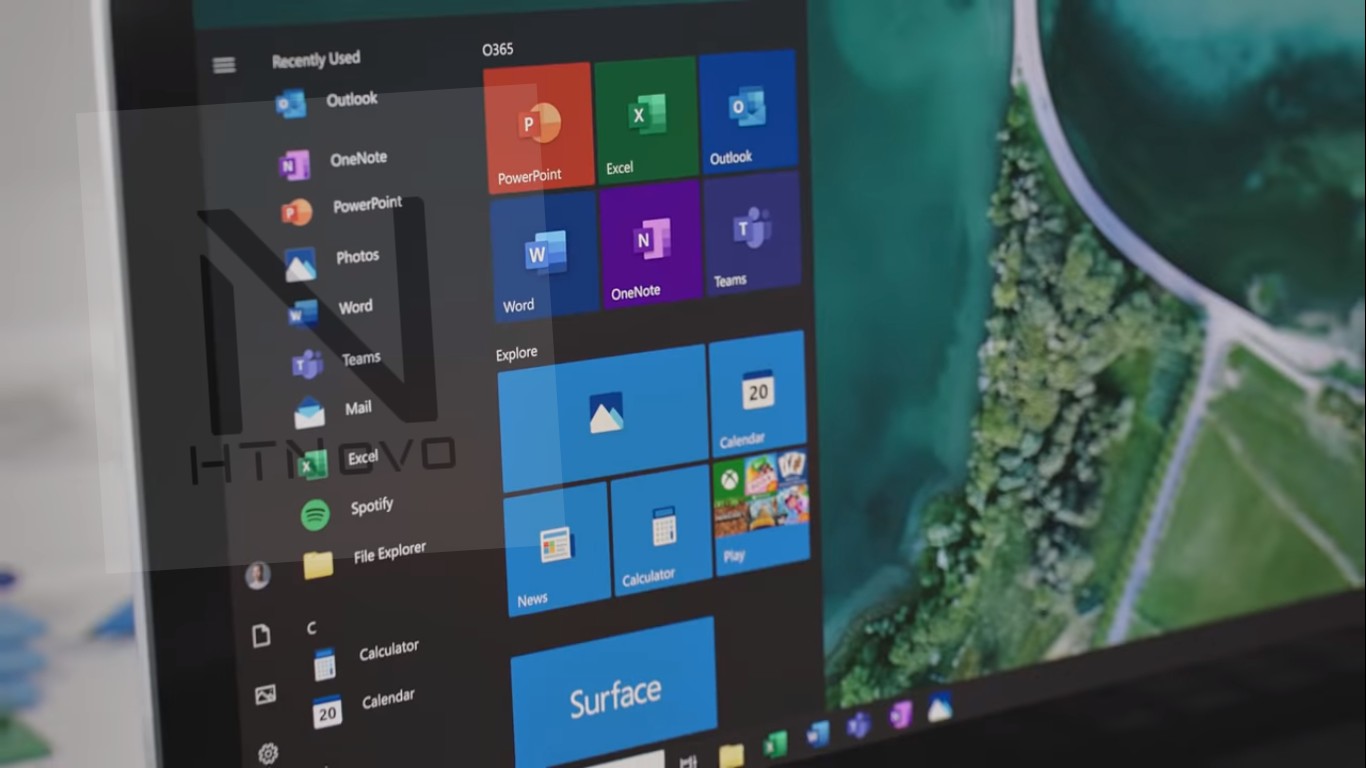Open File Explorer from the taskbar
Screen dimensions: 1366x768
[x=731, y=755]
